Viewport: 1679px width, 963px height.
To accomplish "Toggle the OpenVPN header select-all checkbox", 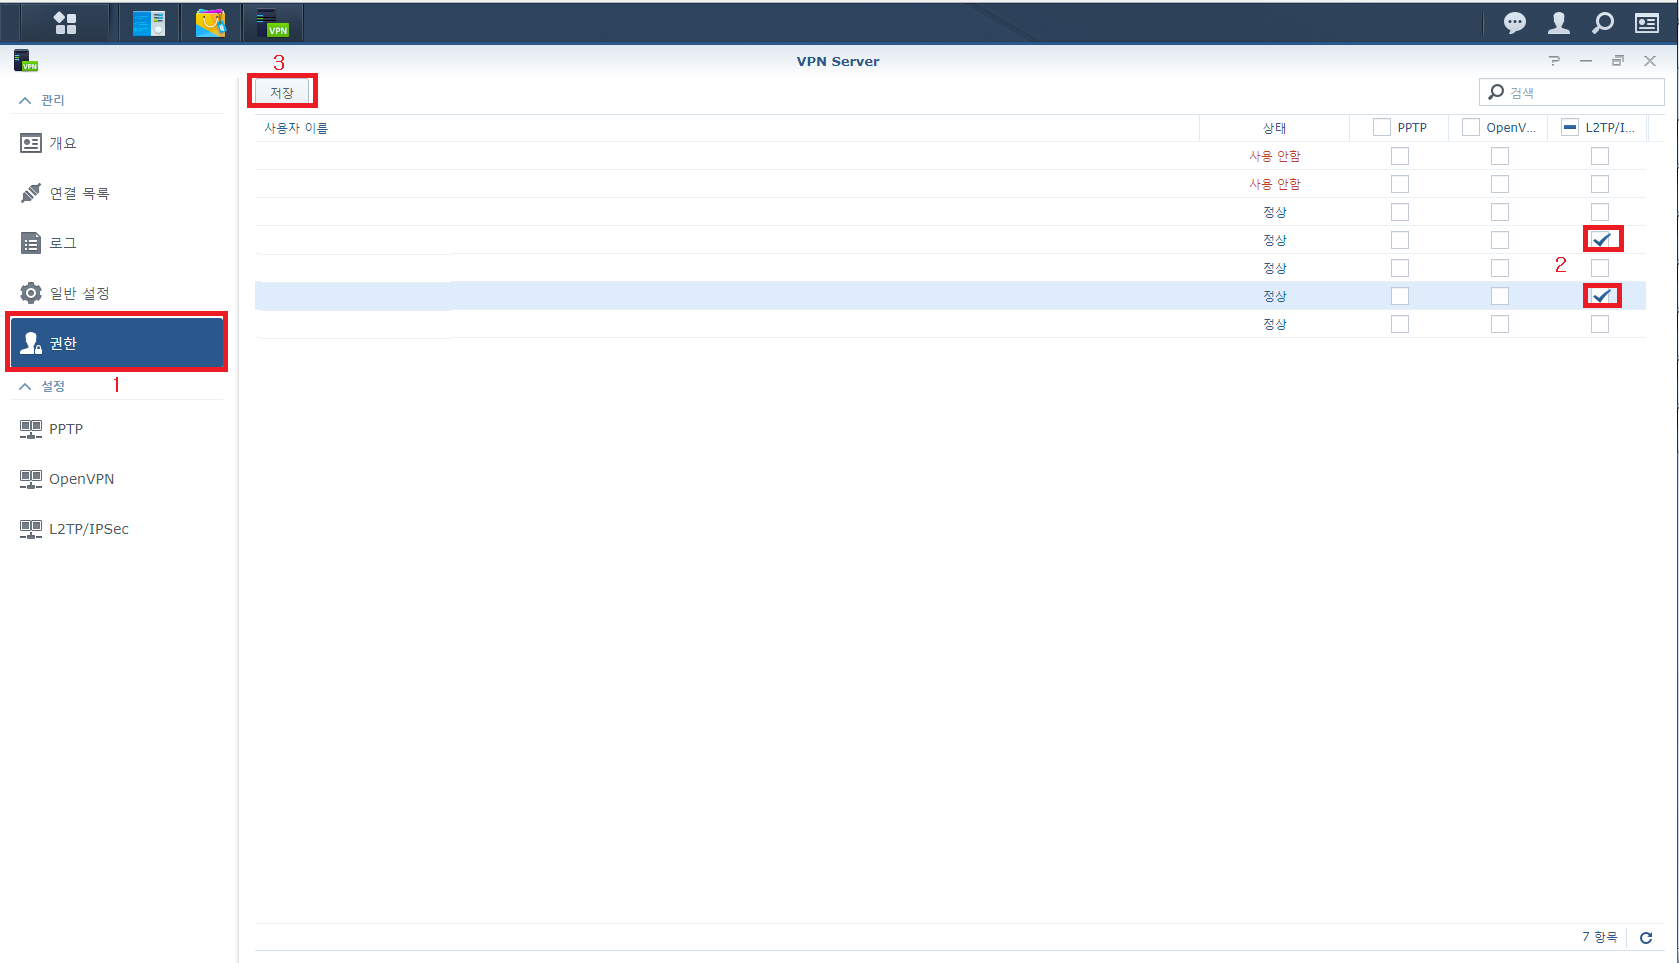I will (x=1471, y=127).
